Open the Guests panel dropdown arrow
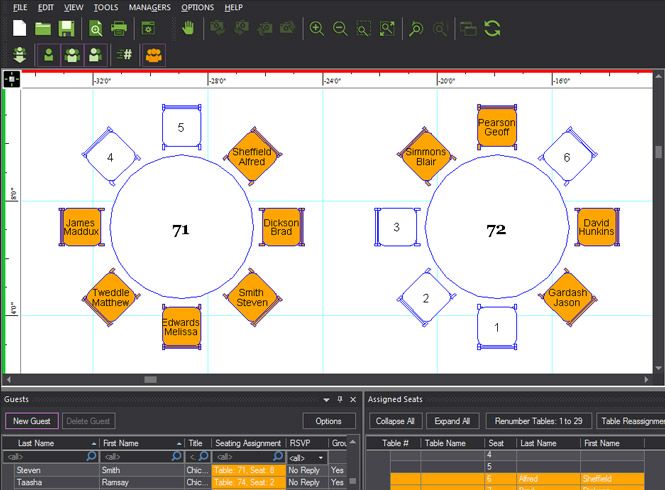665x490 pixels. click(x=326, y=400)
